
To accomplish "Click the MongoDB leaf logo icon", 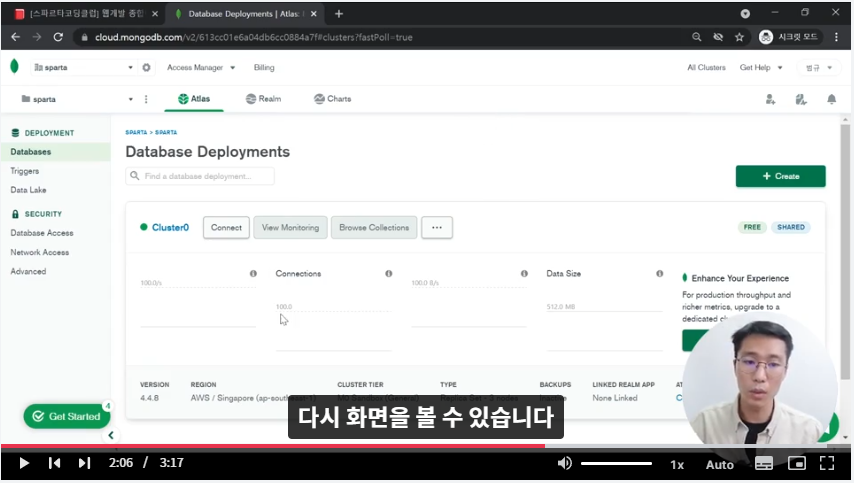I will coord(15,67).
